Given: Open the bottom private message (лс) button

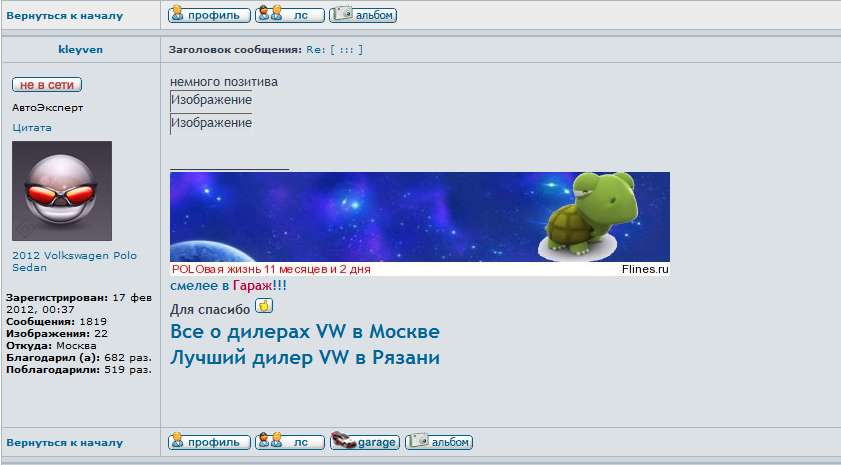Looking at the screenshot, I should pos(290,442).
